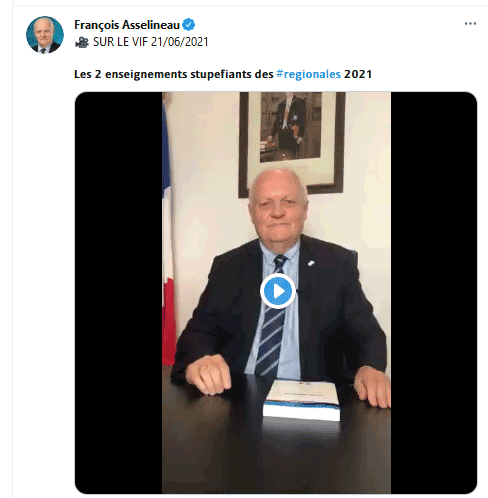Click the video's left black letterbox bar
The height and width of the screenshot is (498, 488).
(x=119, y=293)
